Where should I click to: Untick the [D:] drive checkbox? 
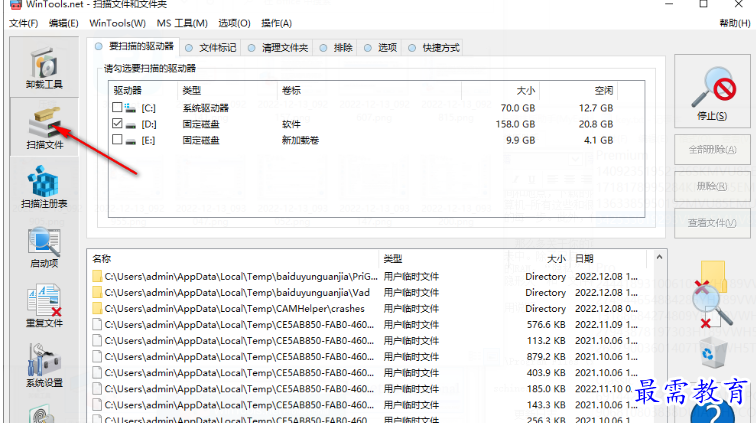117,123
